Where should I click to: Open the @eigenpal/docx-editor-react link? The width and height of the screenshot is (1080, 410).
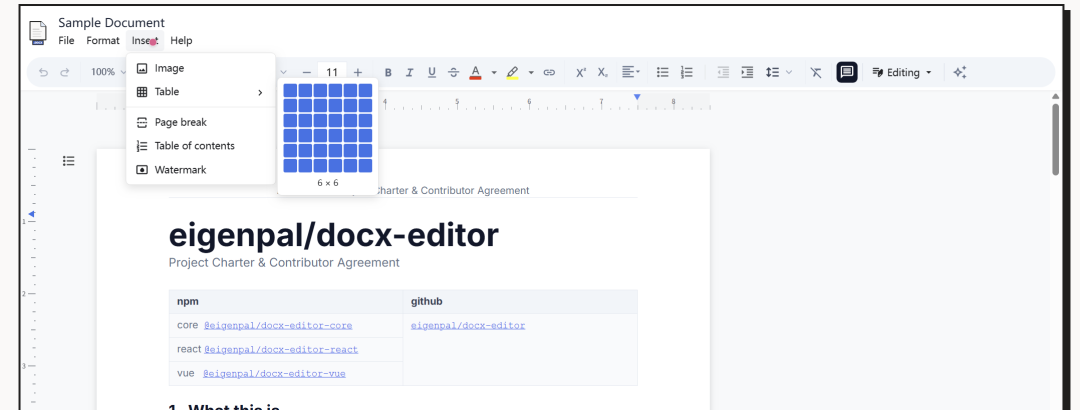click(x=281, y=349)
